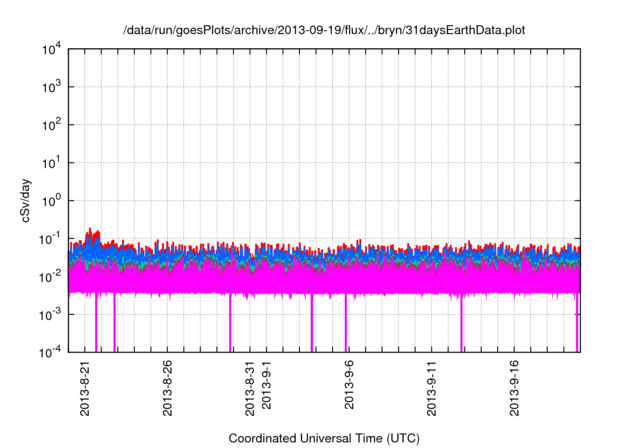The image size is (640, 448).
Task: Click the 2013-8-31 date label
Action: [x=250, y=388]
